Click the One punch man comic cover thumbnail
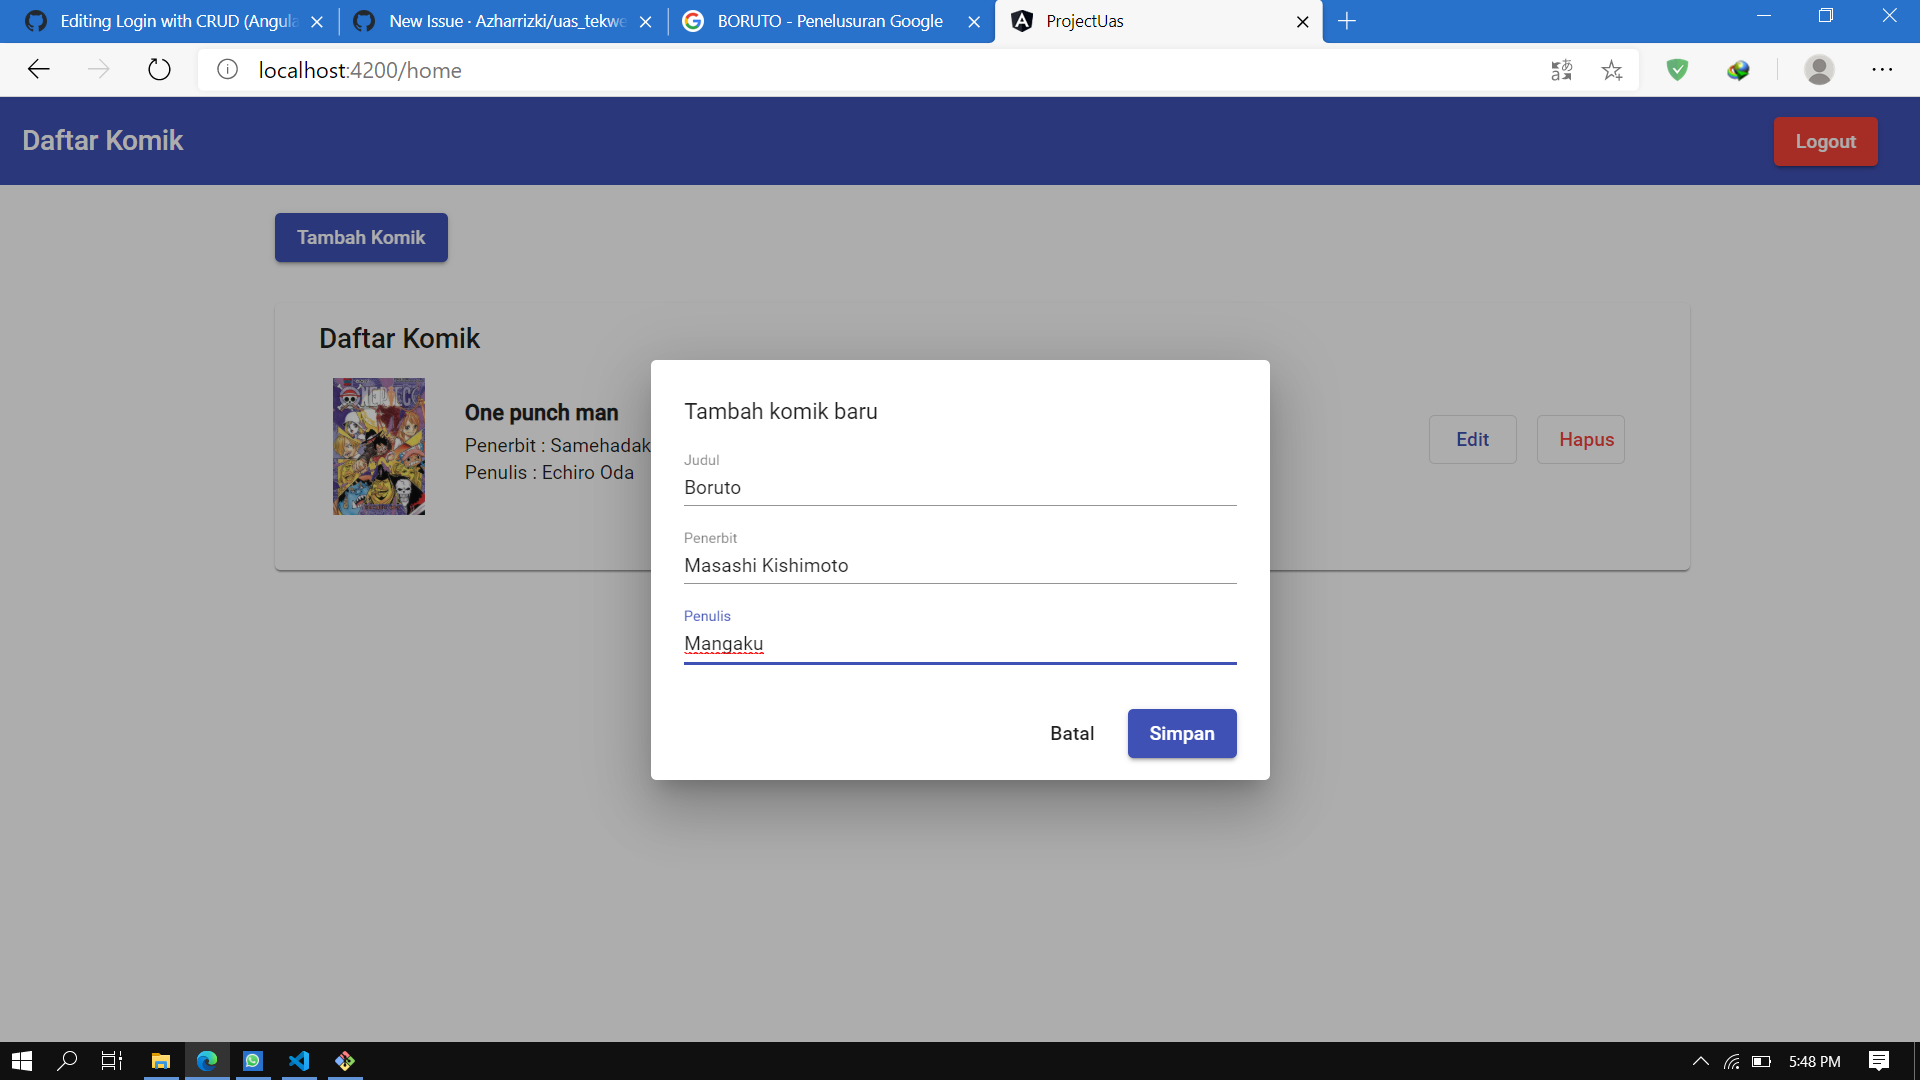 [x=379, y=446]
